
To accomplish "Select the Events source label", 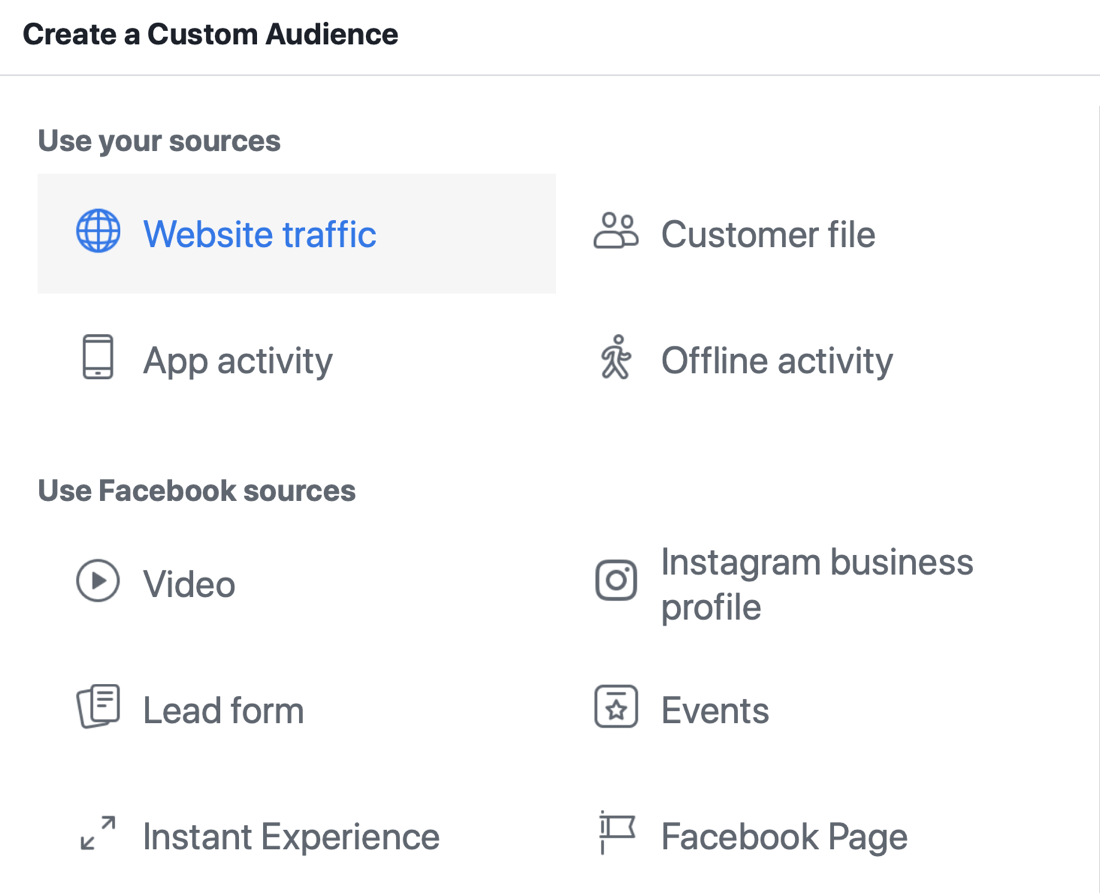I will pos(715,711).
